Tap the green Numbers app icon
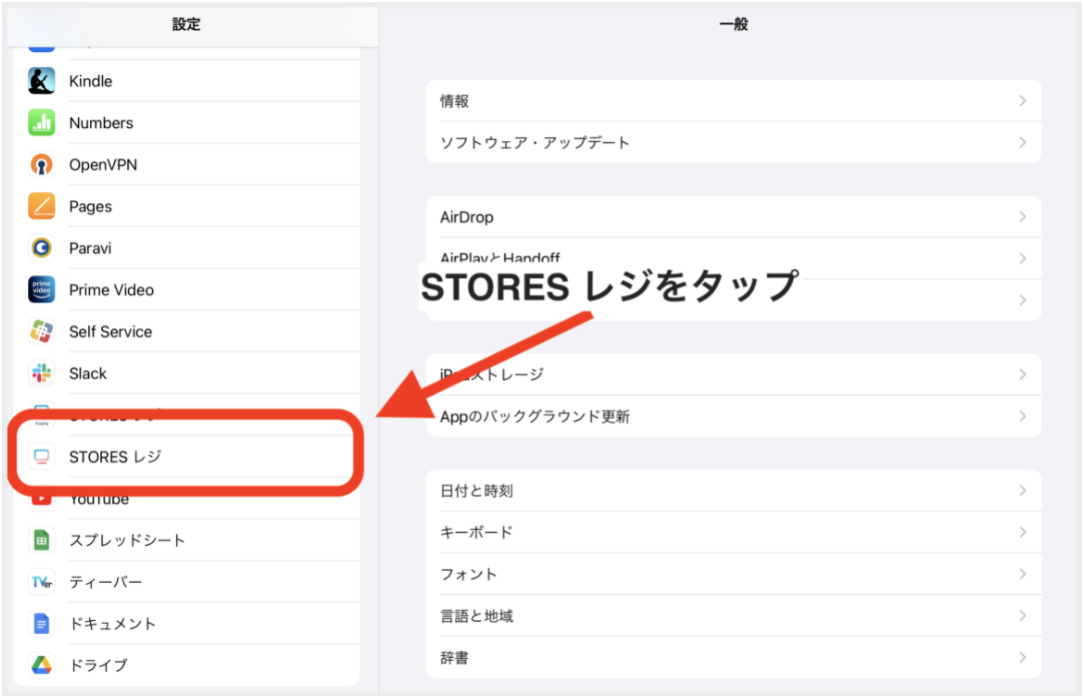Viewport: 1084px width, 700px height. coord(41,123)
